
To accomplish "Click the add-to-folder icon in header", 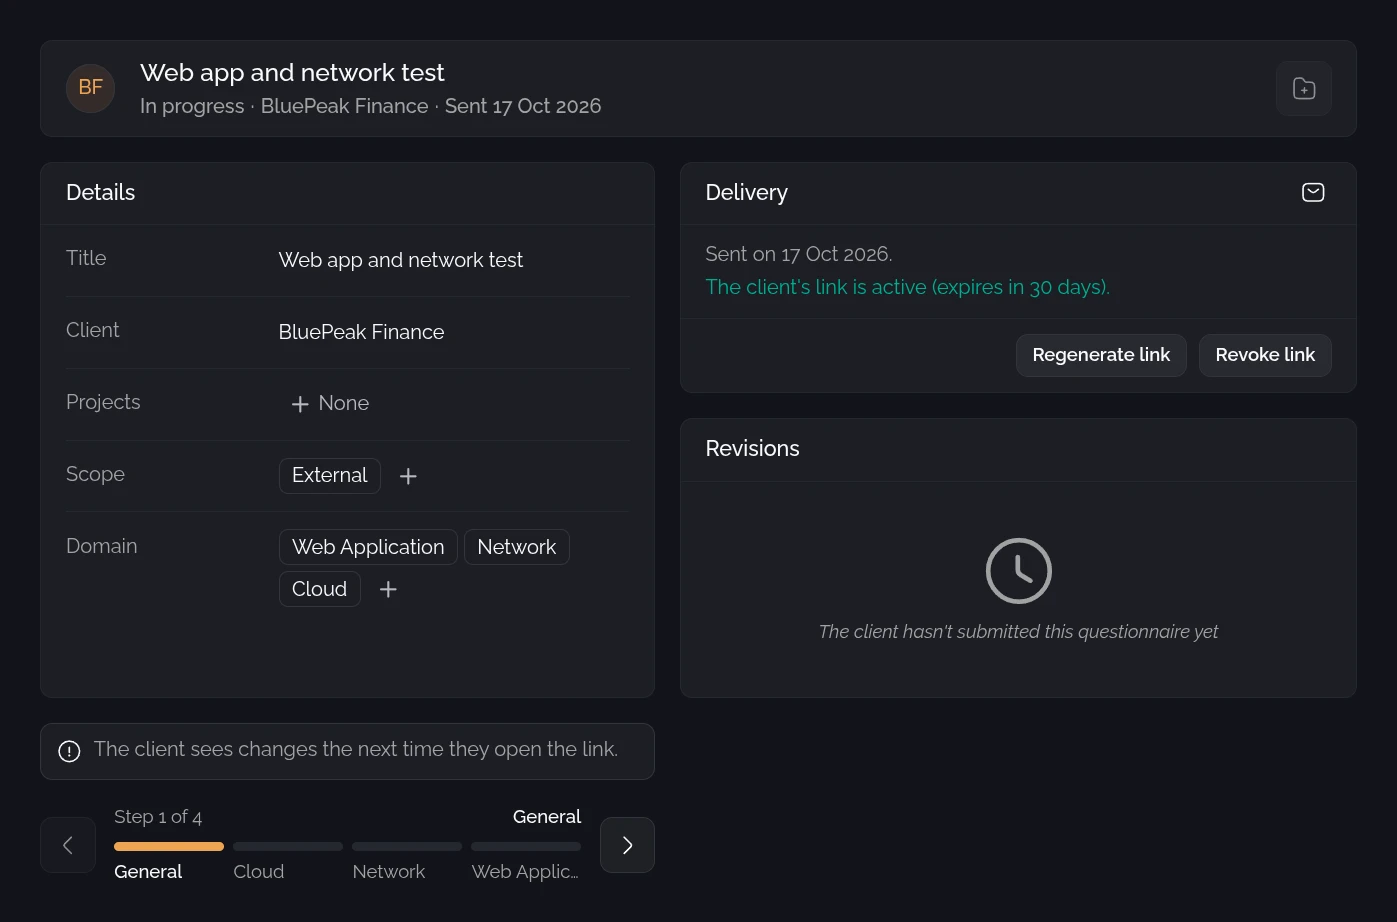I will [x=1304, y=89].
